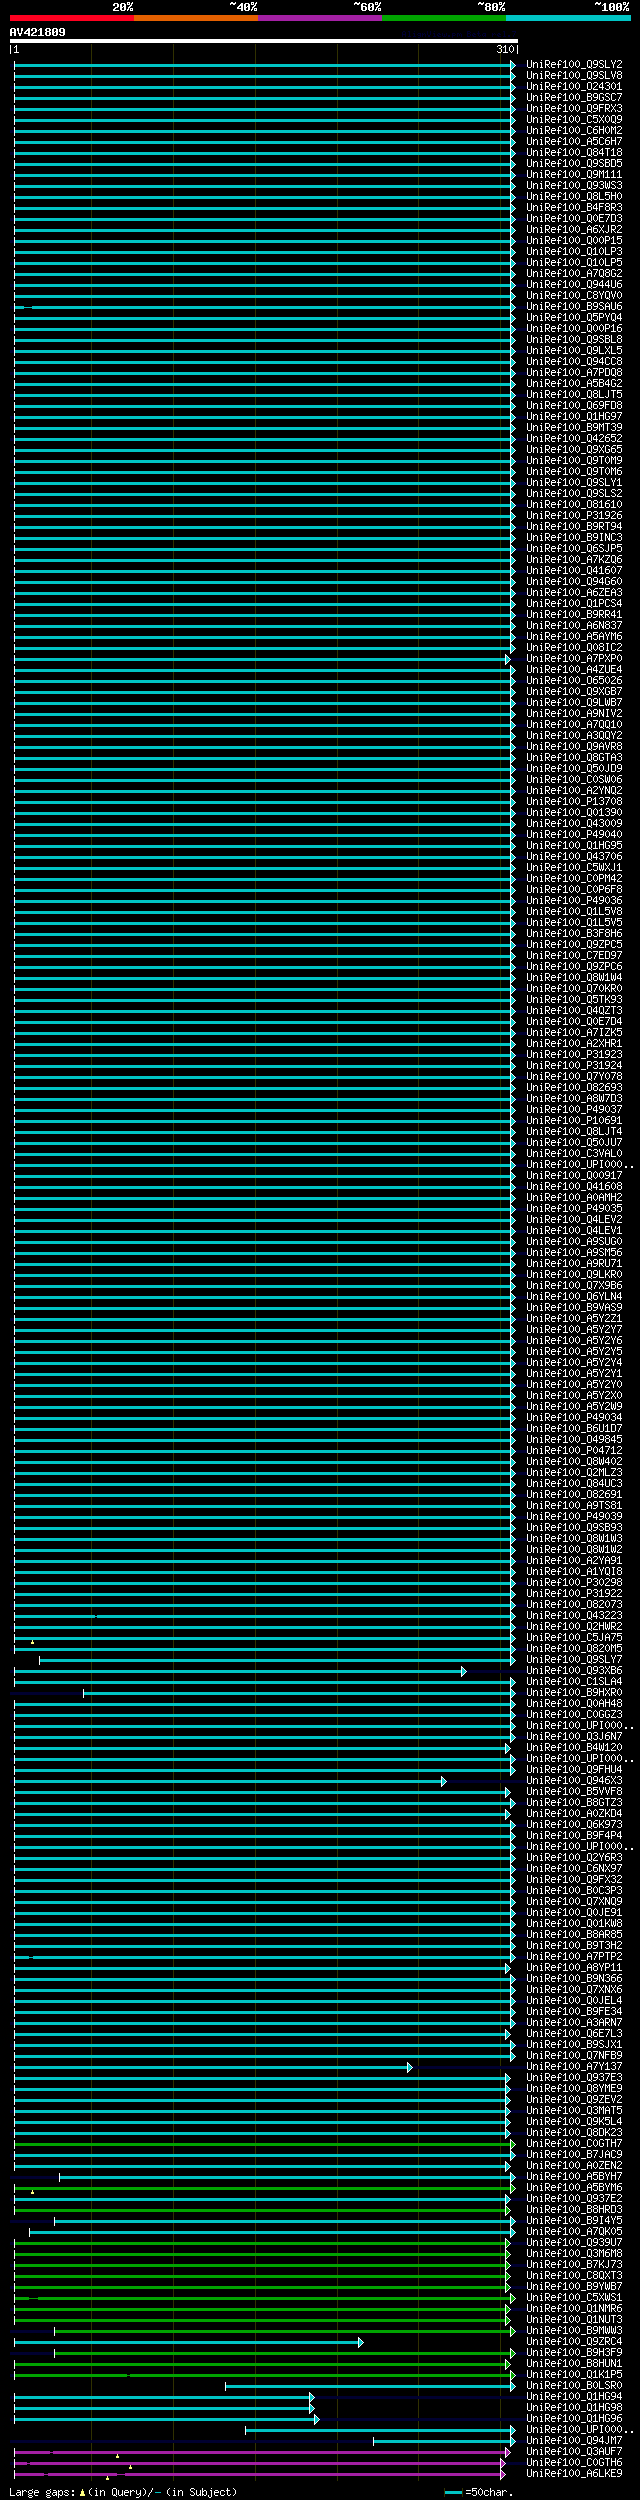Click the cyan ~100% legend segment
The height and width of the screenshot is (2500, 640).
pyautogui.click(x=568, y=18)
